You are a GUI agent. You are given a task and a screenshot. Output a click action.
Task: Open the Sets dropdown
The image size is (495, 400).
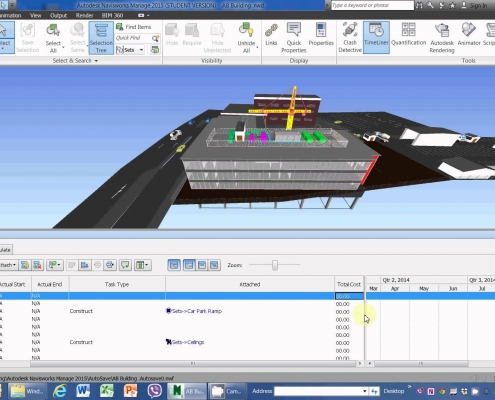130,50
